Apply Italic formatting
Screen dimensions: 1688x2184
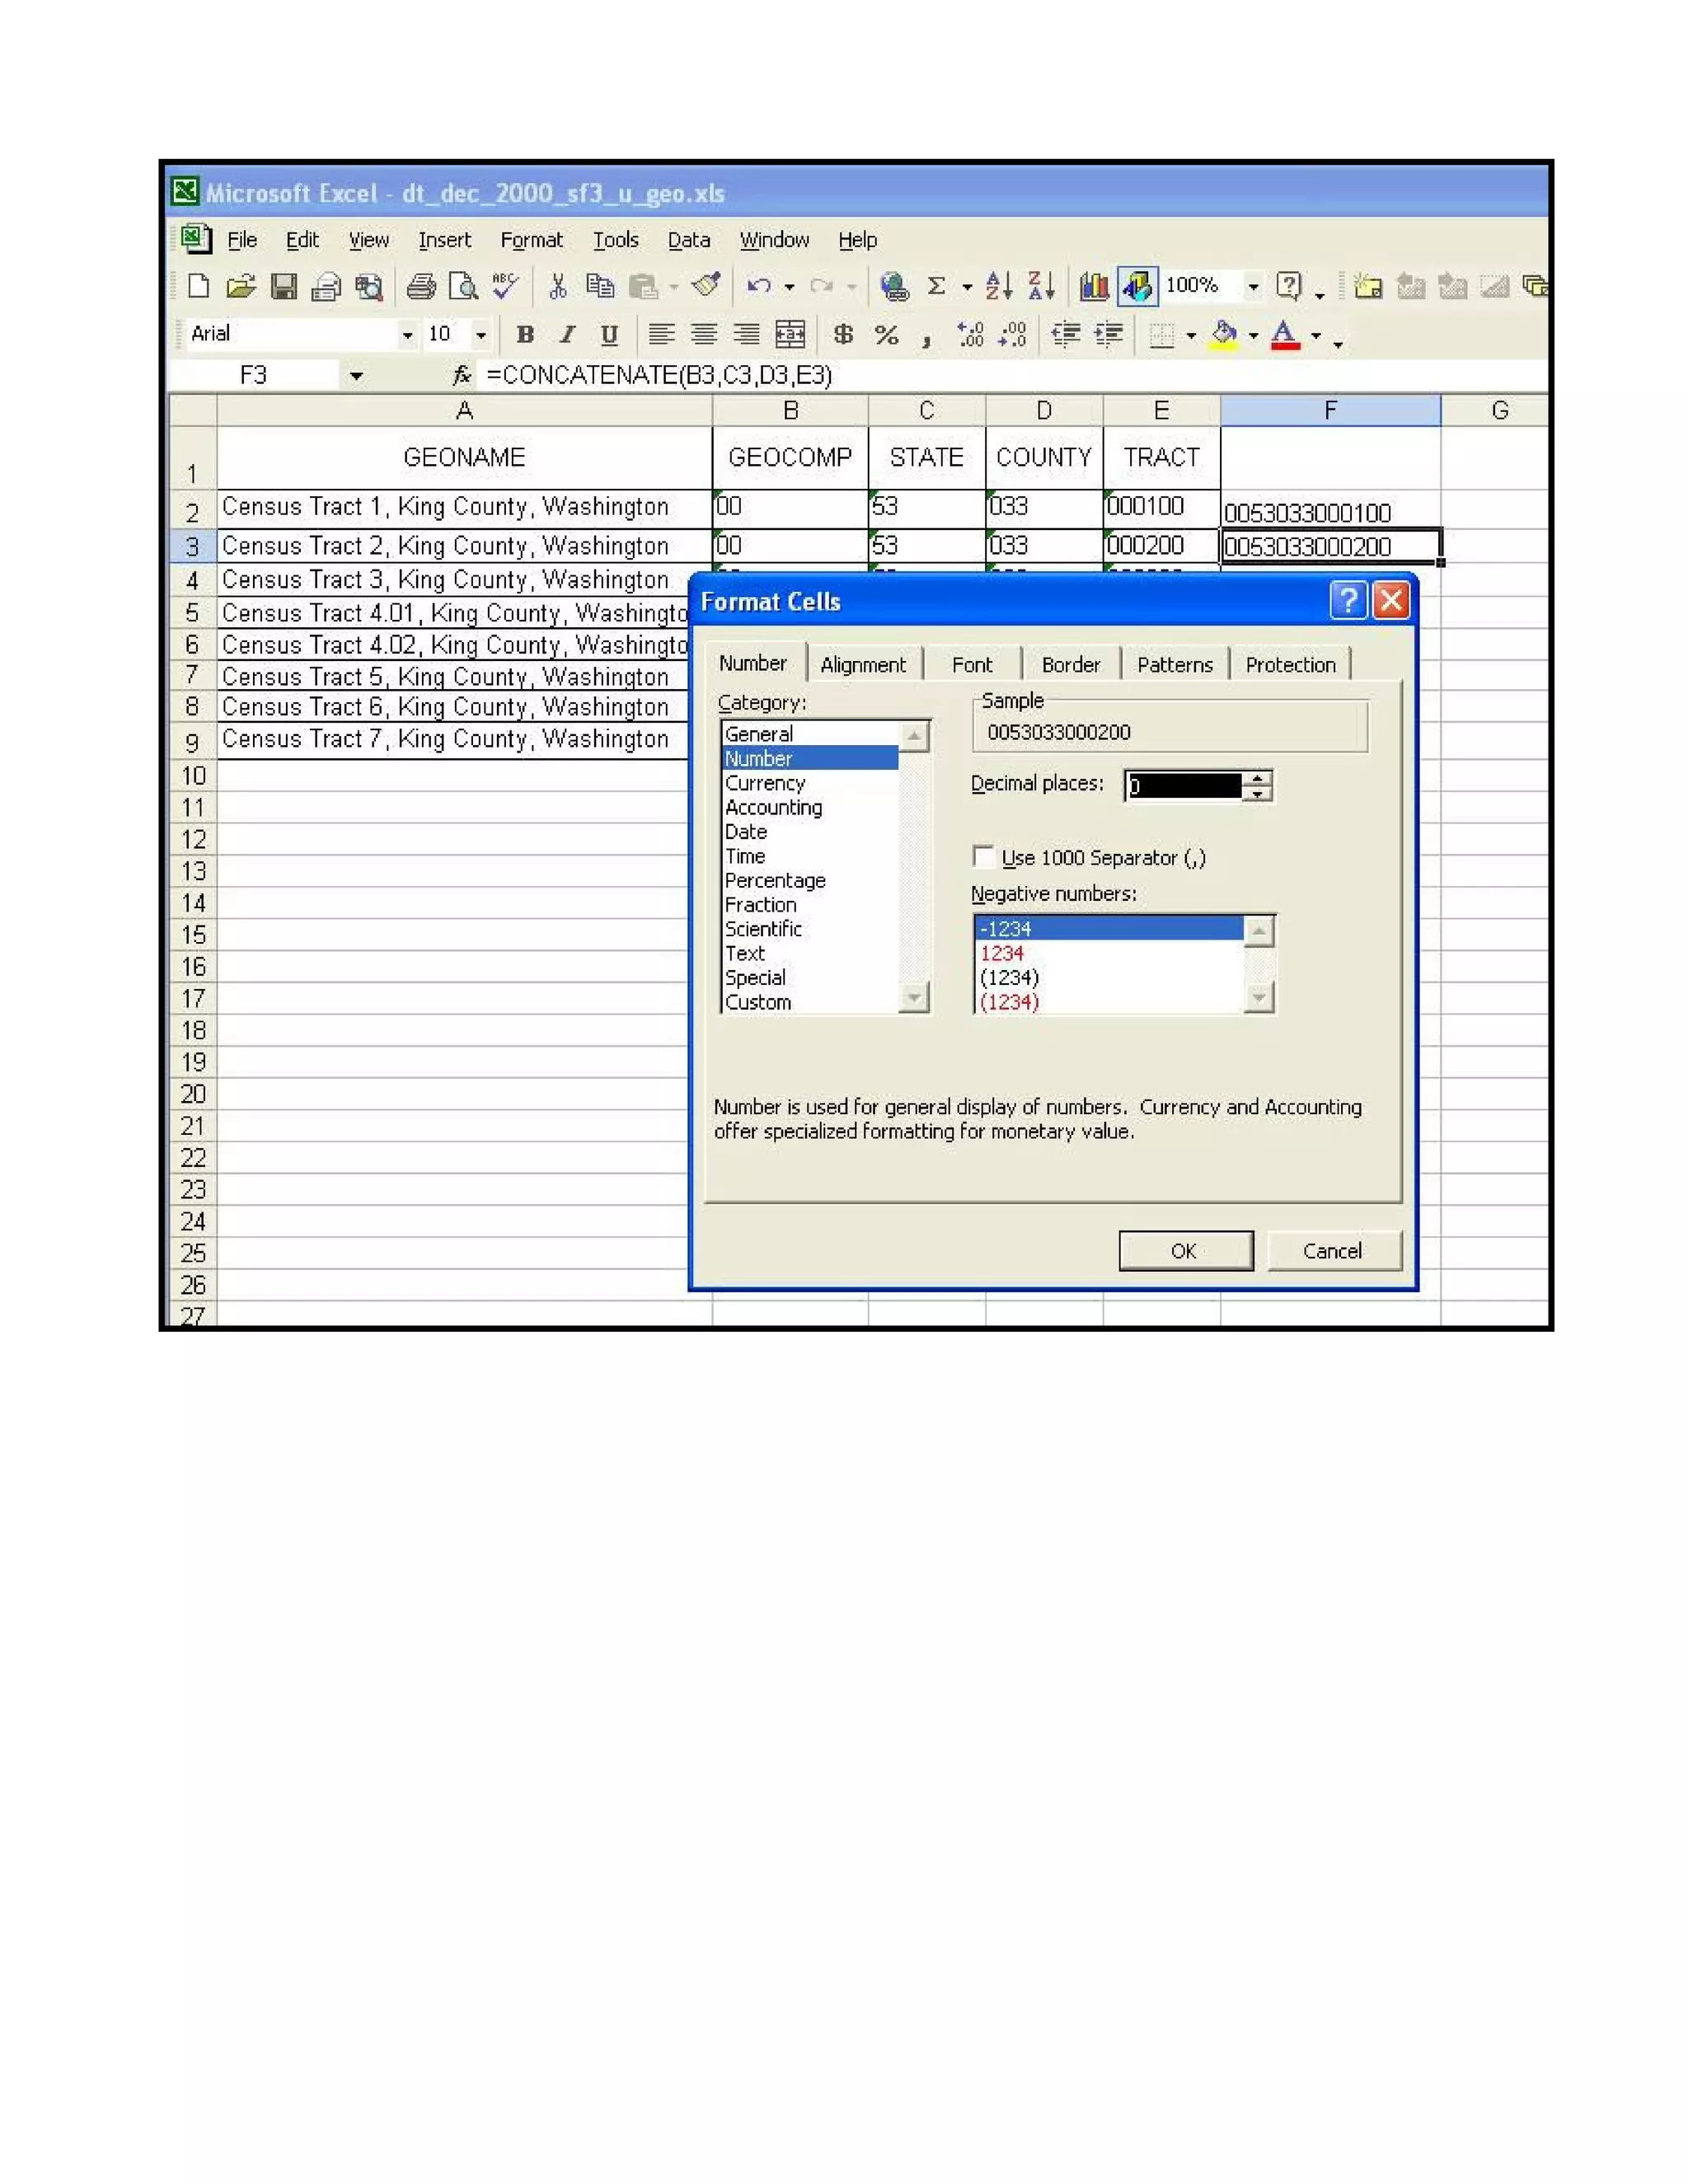coord(567,335)
